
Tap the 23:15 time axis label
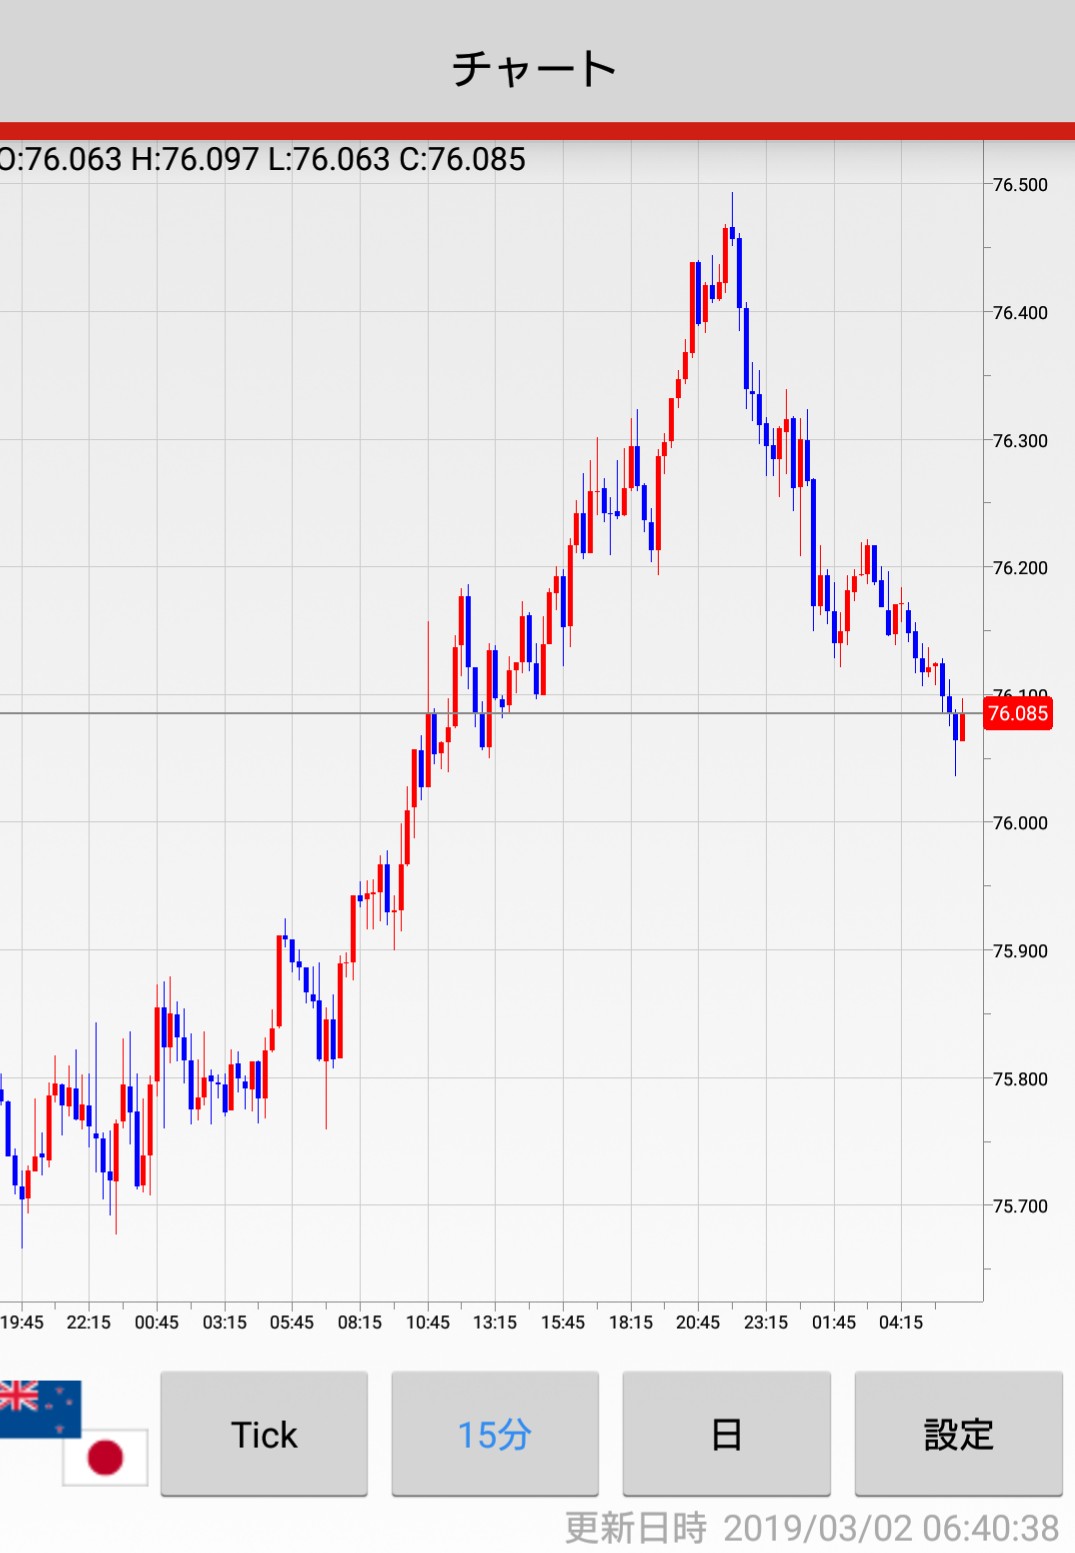click(766, 1322)
